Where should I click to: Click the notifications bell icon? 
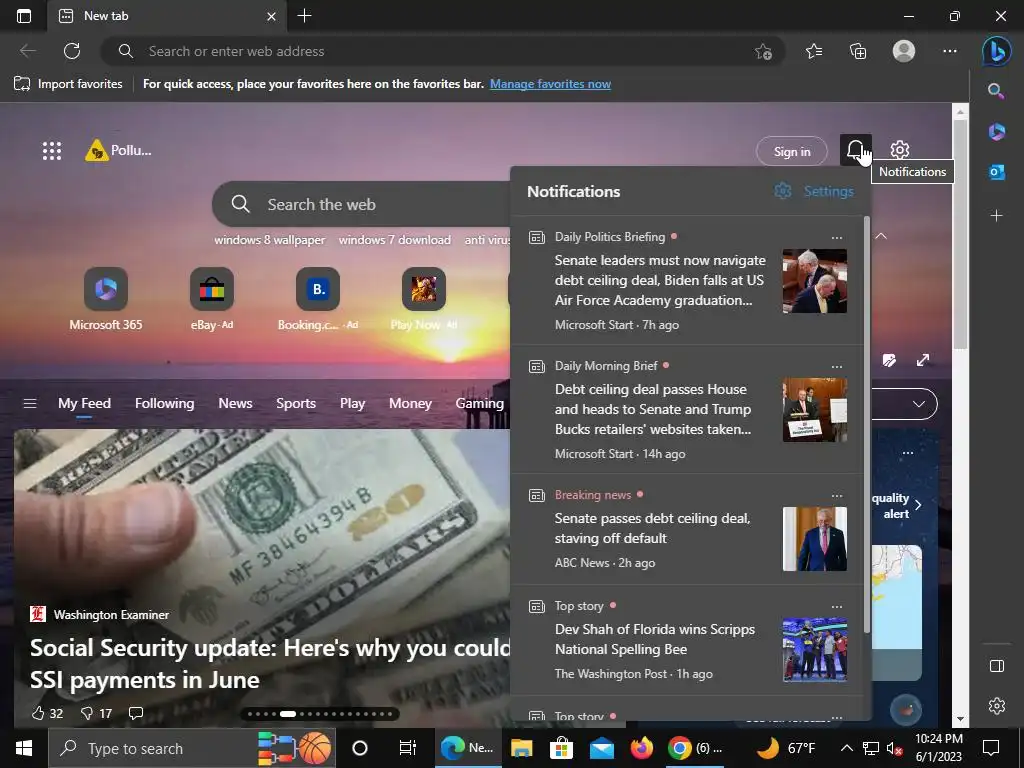[x=856, y=151]
